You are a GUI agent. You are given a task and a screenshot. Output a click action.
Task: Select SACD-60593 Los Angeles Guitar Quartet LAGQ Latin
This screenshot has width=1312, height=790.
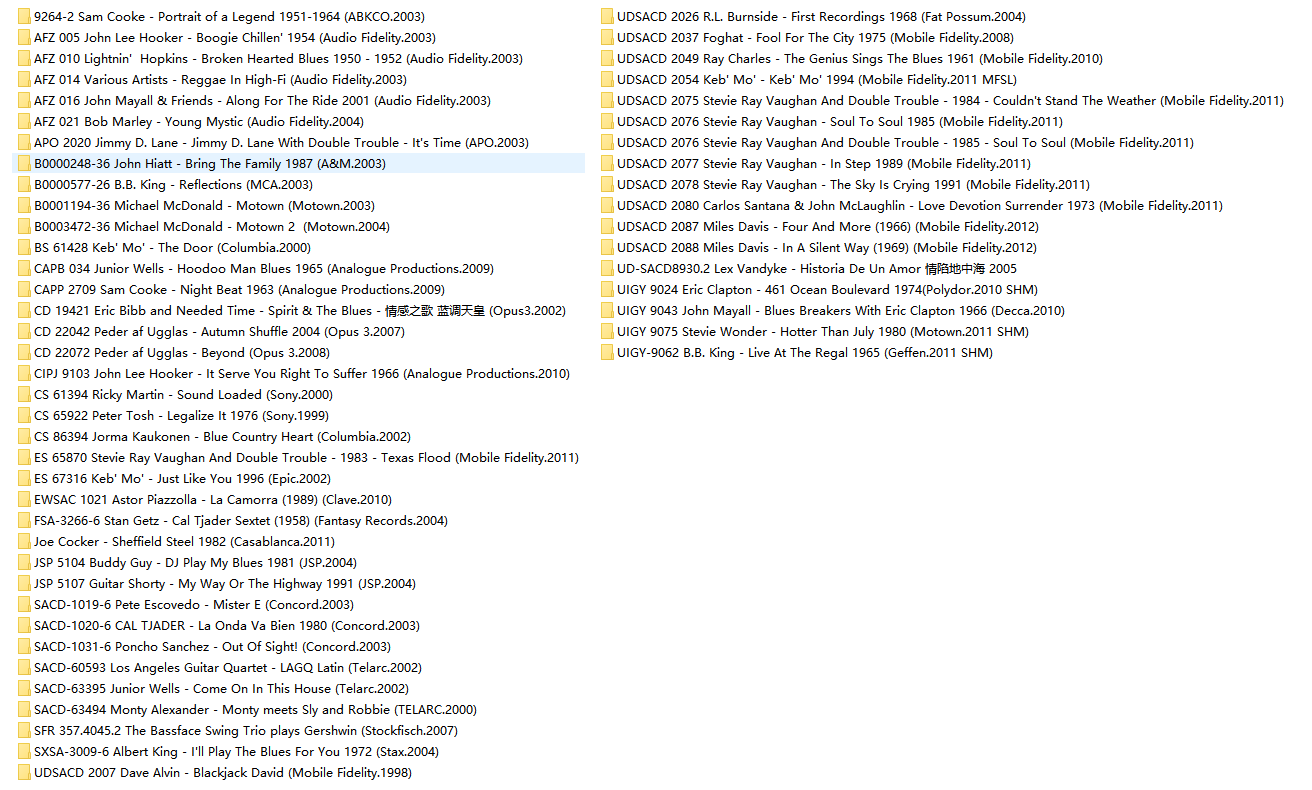pos(228,668)
